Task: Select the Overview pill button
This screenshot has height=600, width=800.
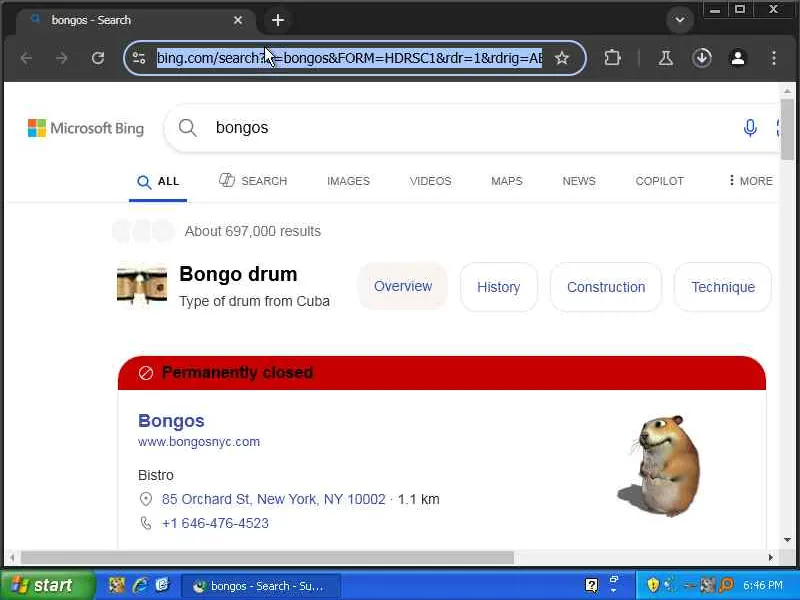Action: 403,286
